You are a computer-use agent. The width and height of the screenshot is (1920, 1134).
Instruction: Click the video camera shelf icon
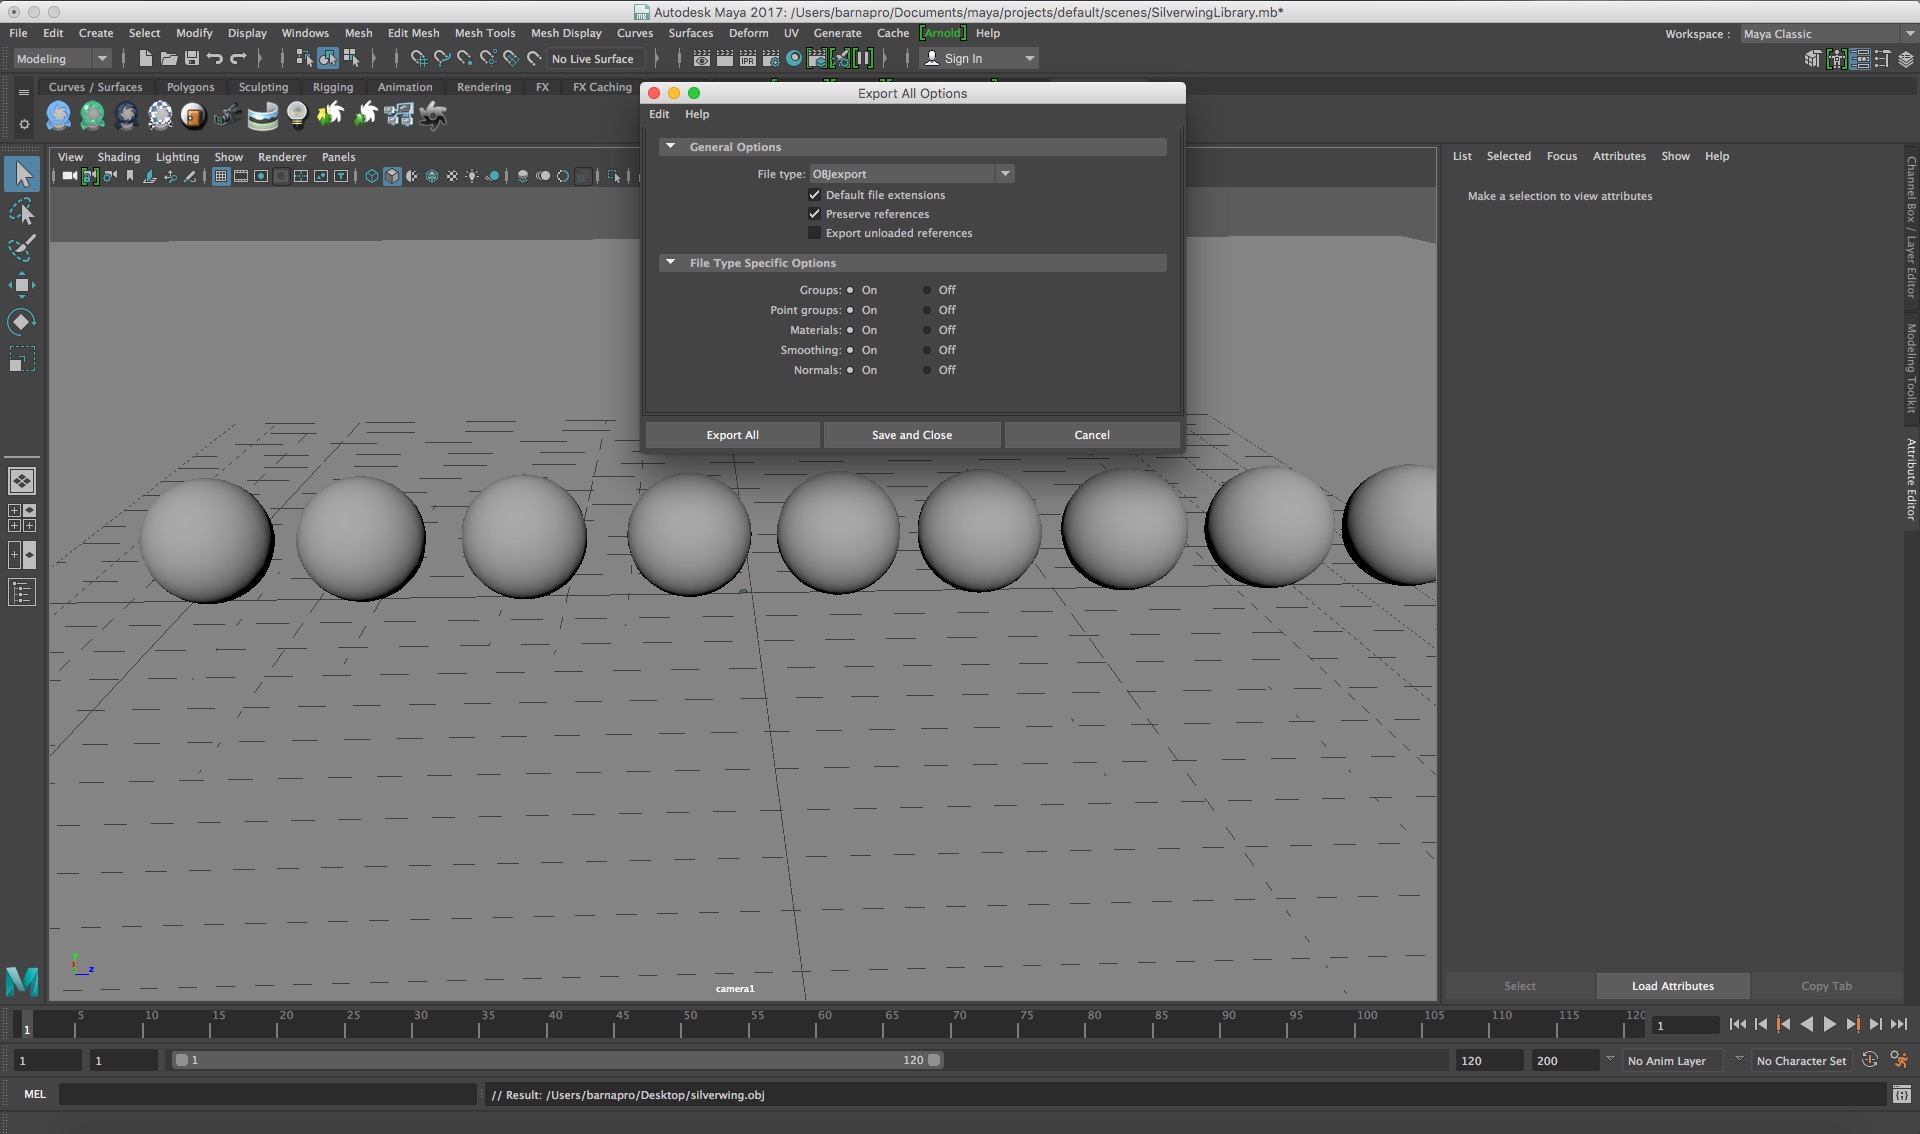(227, 116)
